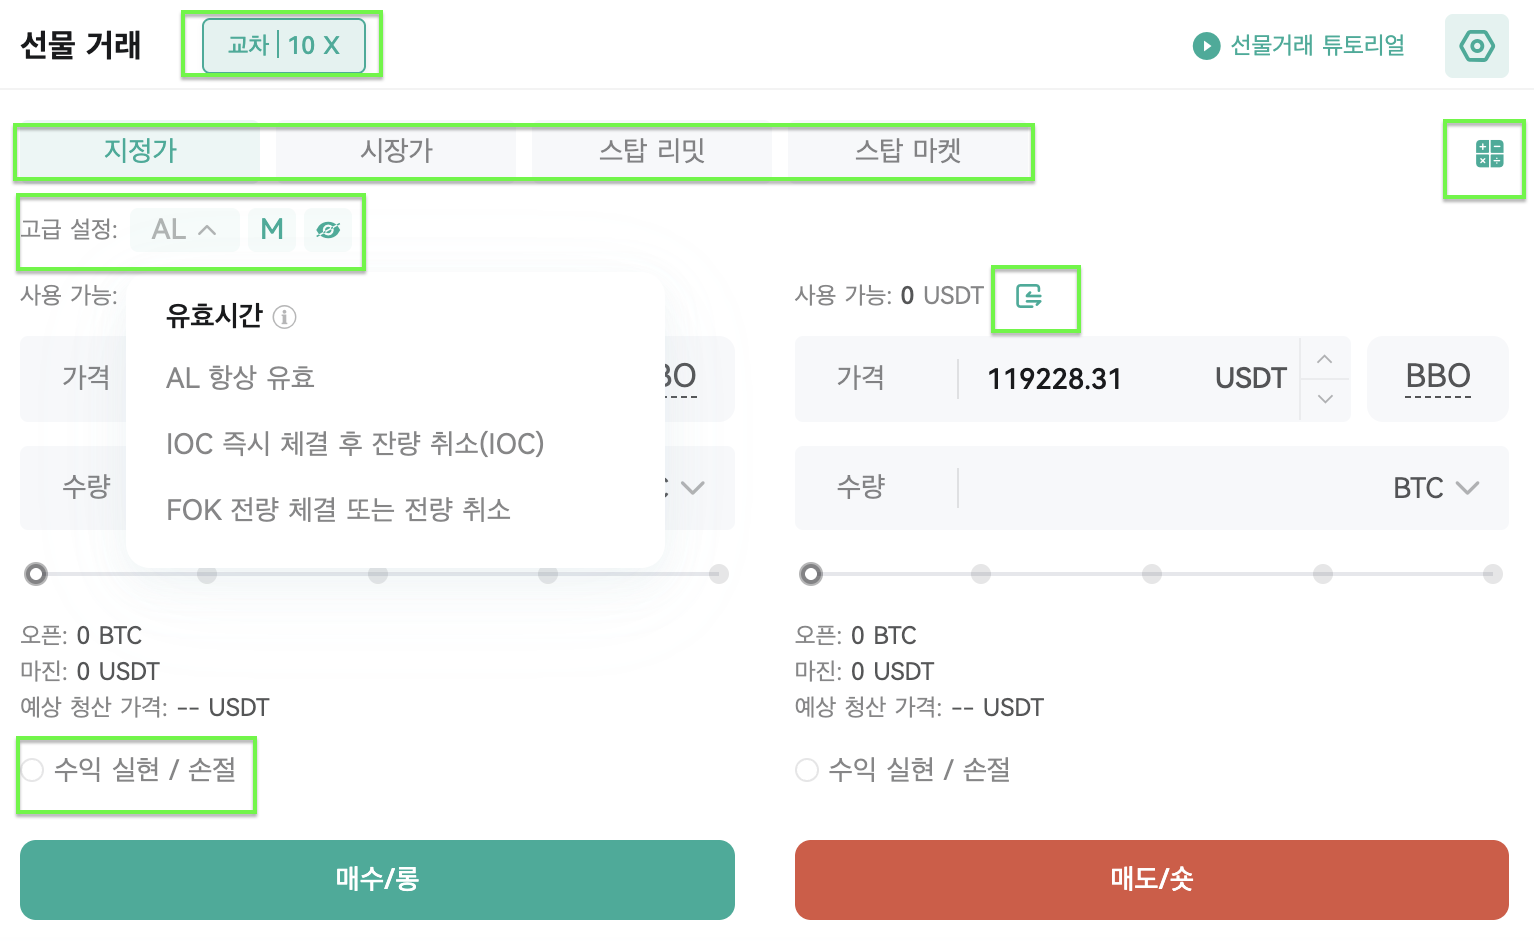
Task: Select the M advanced order mode icon
Action: (x=271, y=229)
